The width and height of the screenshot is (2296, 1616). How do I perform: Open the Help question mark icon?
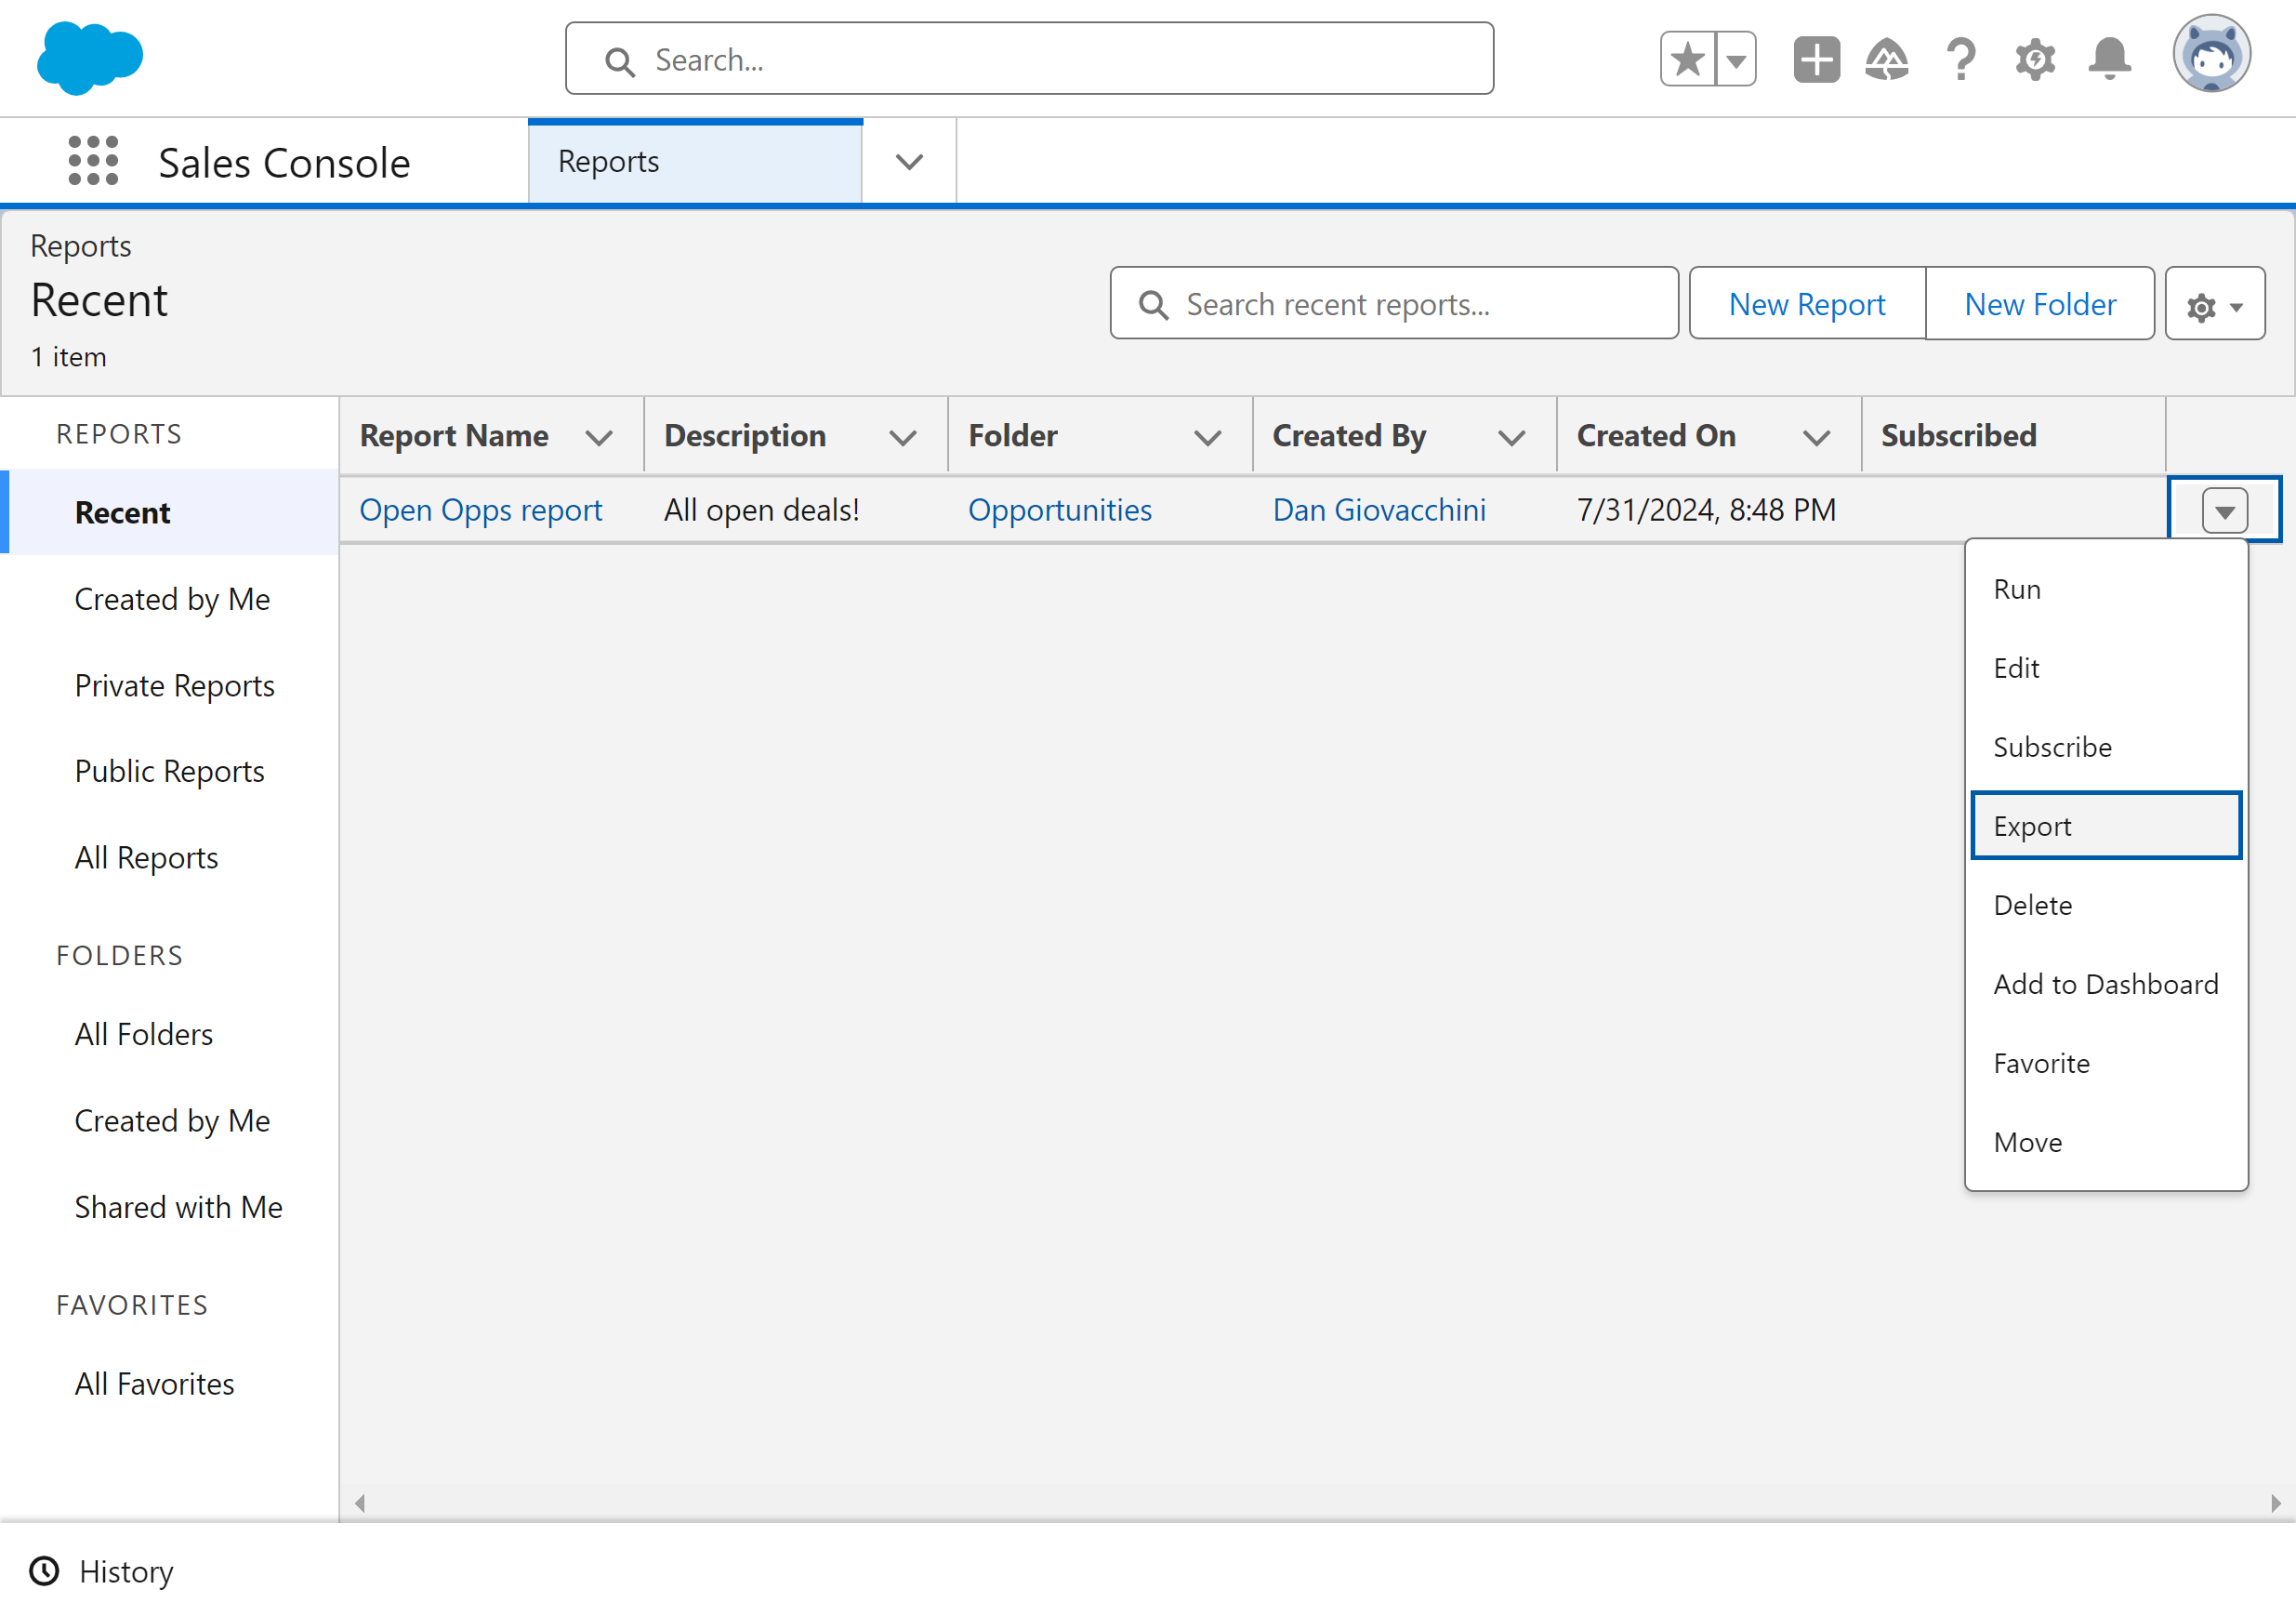click(x=1962, y=59)
